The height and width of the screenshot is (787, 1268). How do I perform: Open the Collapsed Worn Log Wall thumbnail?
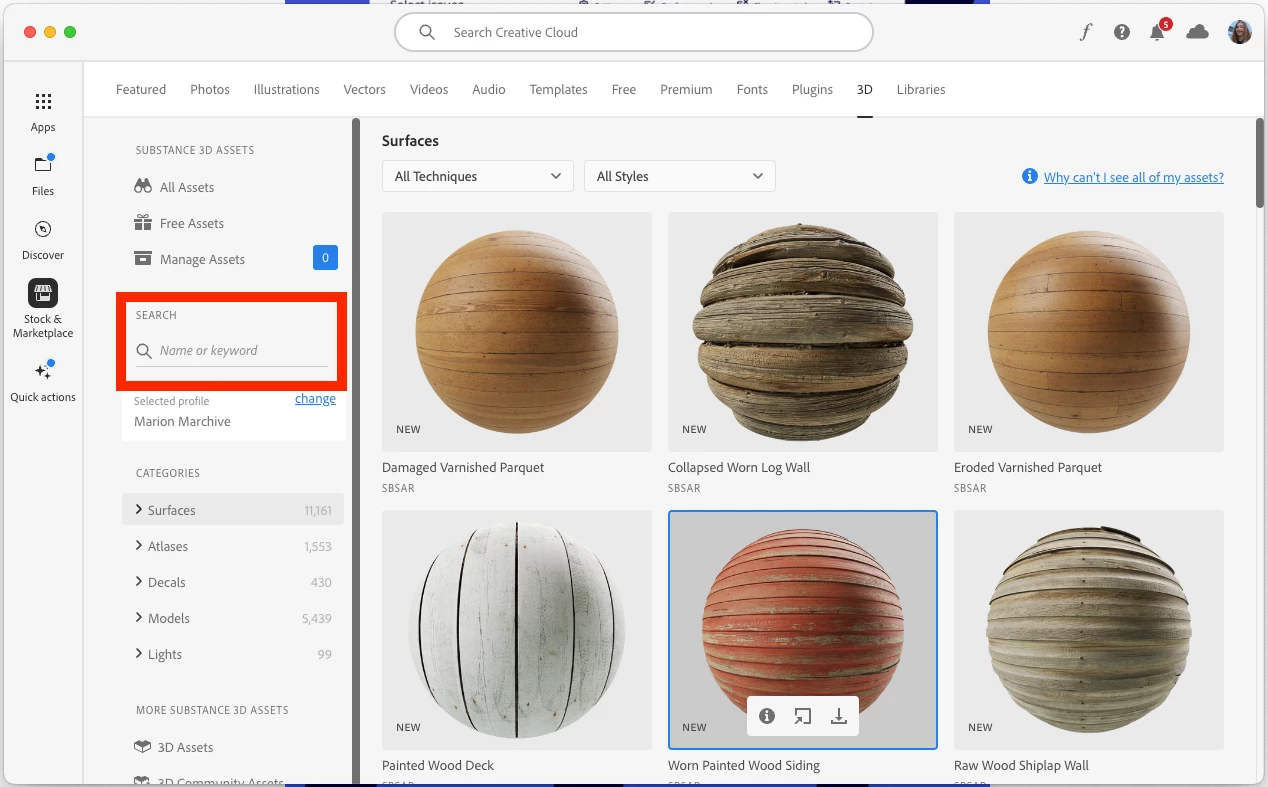803,332
